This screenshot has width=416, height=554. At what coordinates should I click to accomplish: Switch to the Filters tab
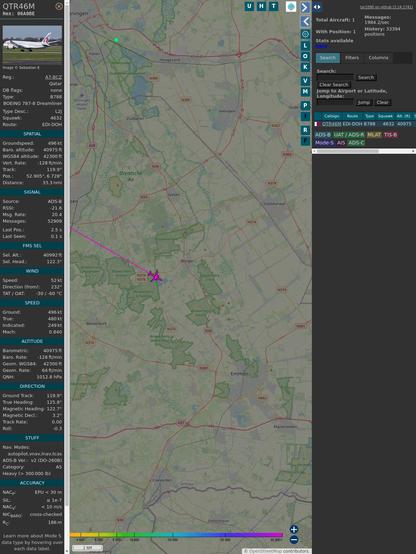click(352, 58)
